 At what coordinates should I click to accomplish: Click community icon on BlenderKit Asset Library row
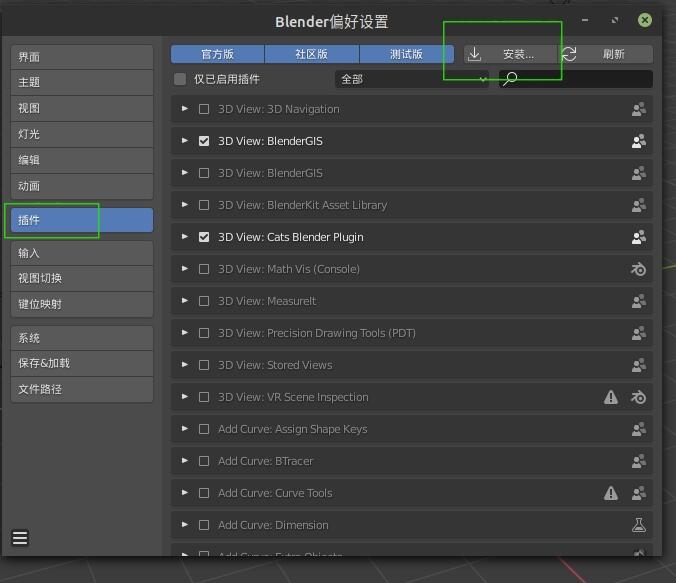638,205
